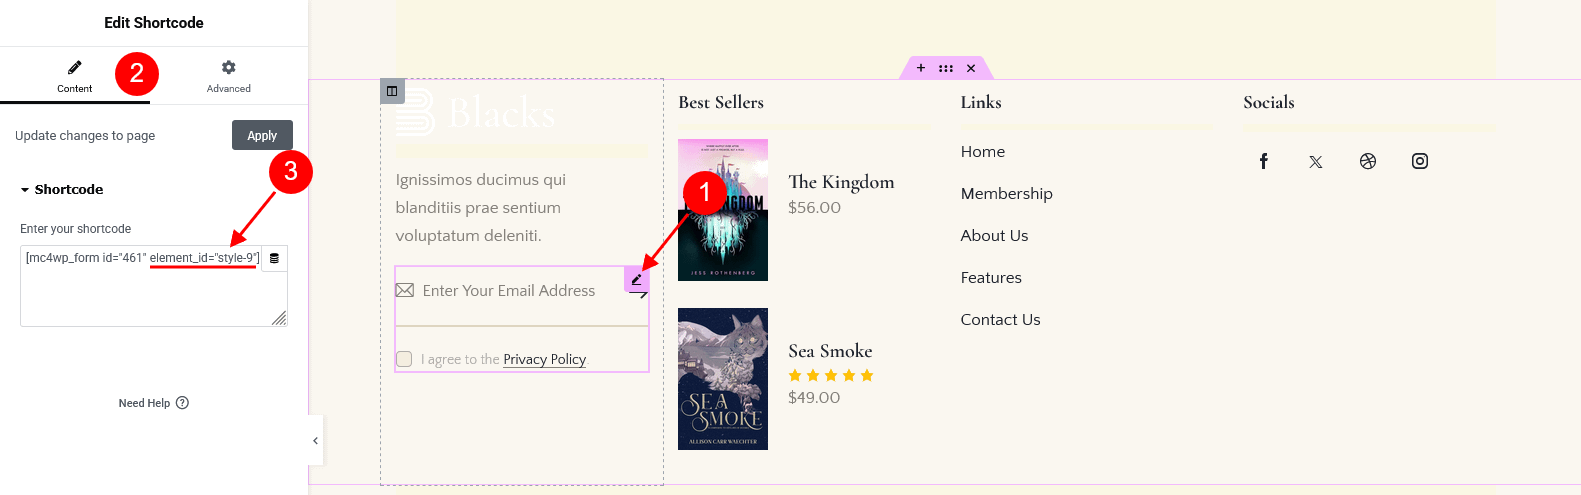
Task: Open the X (Twitter) social icon
Action: click(x=1316, y=161)
